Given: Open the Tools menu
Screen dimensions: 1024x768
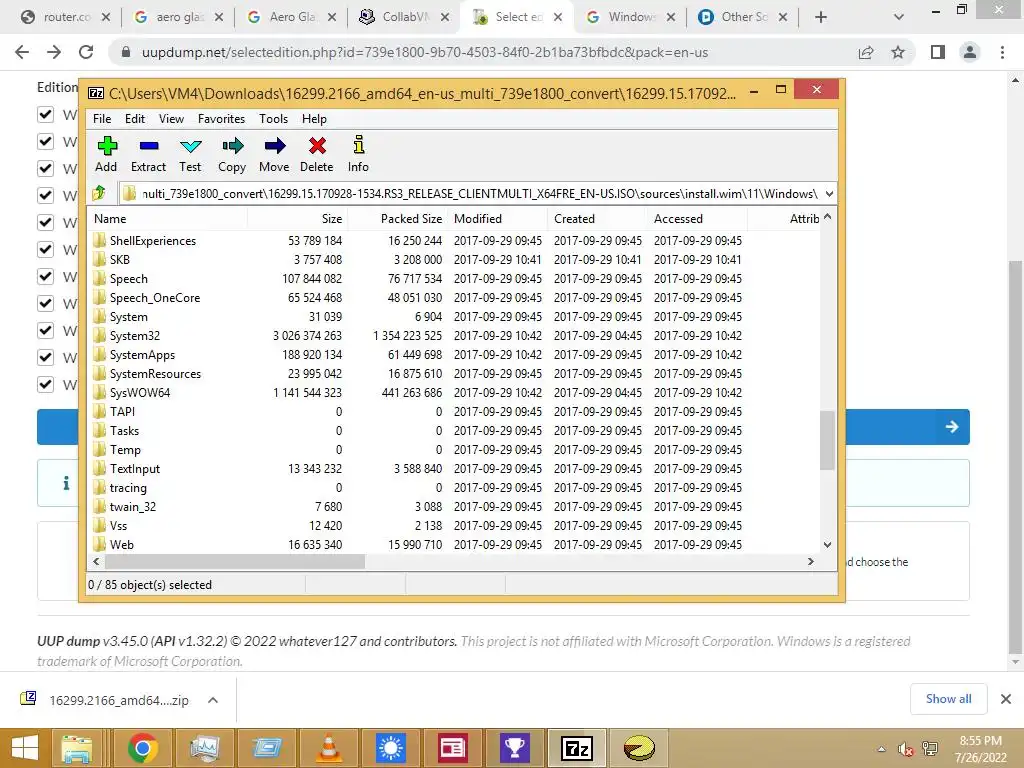Looking at the screenshot, I should tap(273, 119).
